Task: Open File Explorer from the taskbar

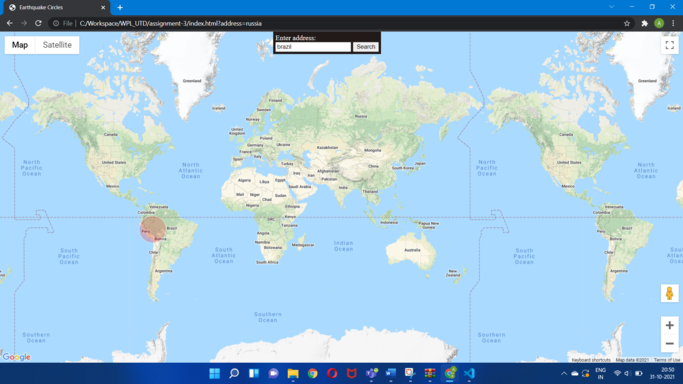Action: tap(293, 373)
